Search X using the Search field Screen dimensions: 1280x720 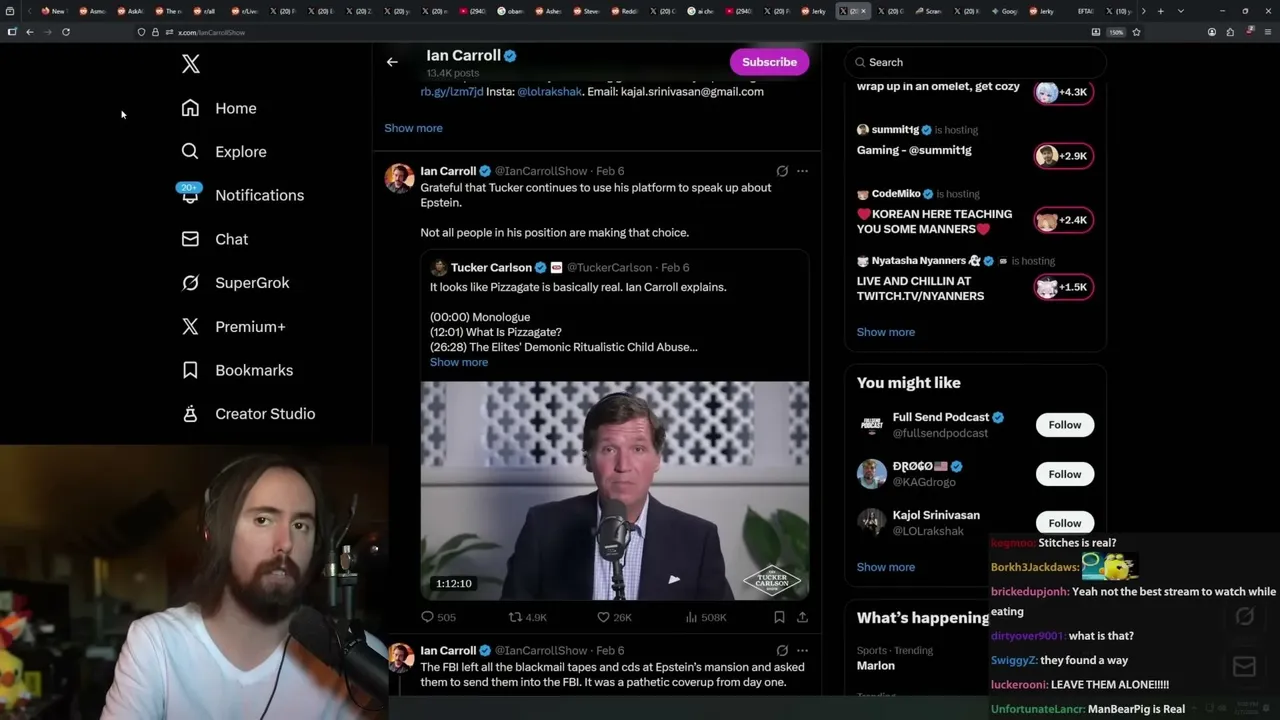[x=975, y=62]
